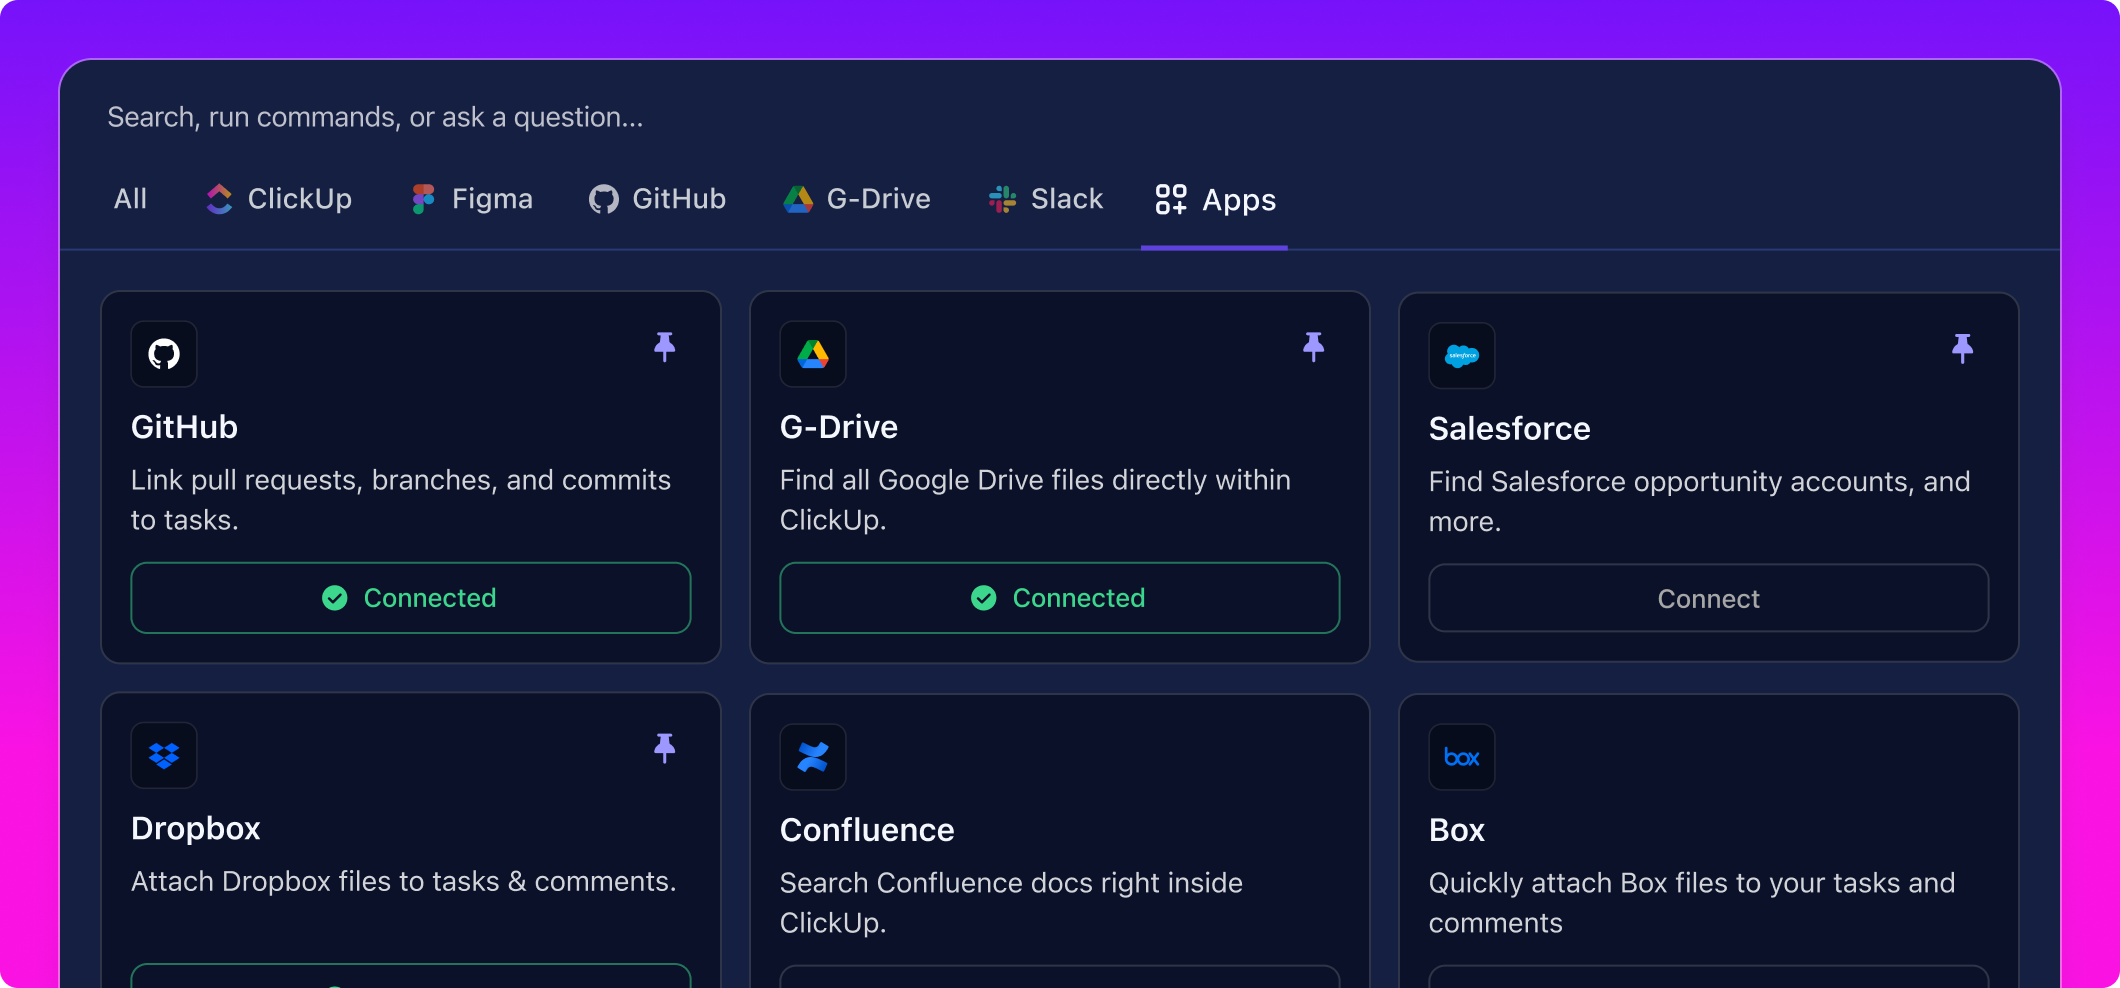
Task: Click the Confluence card title
Action: (x=867, y=830)
